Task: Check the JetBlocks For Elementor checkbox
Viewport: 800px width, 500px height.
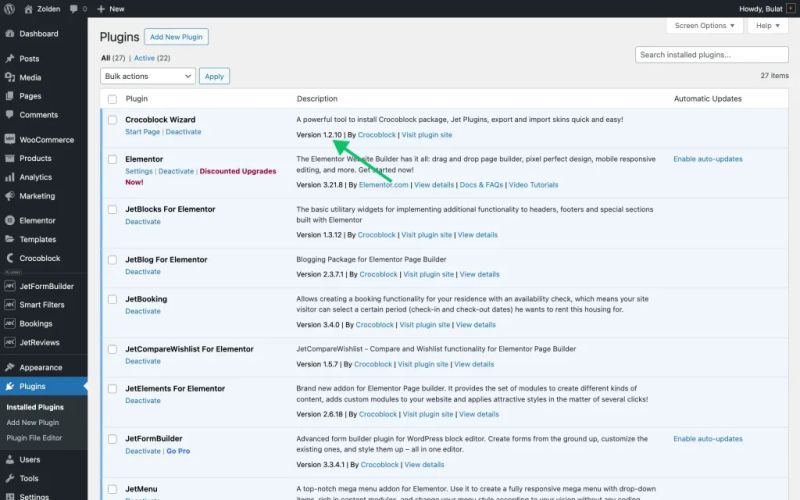Action: click(x=112, y=210)
